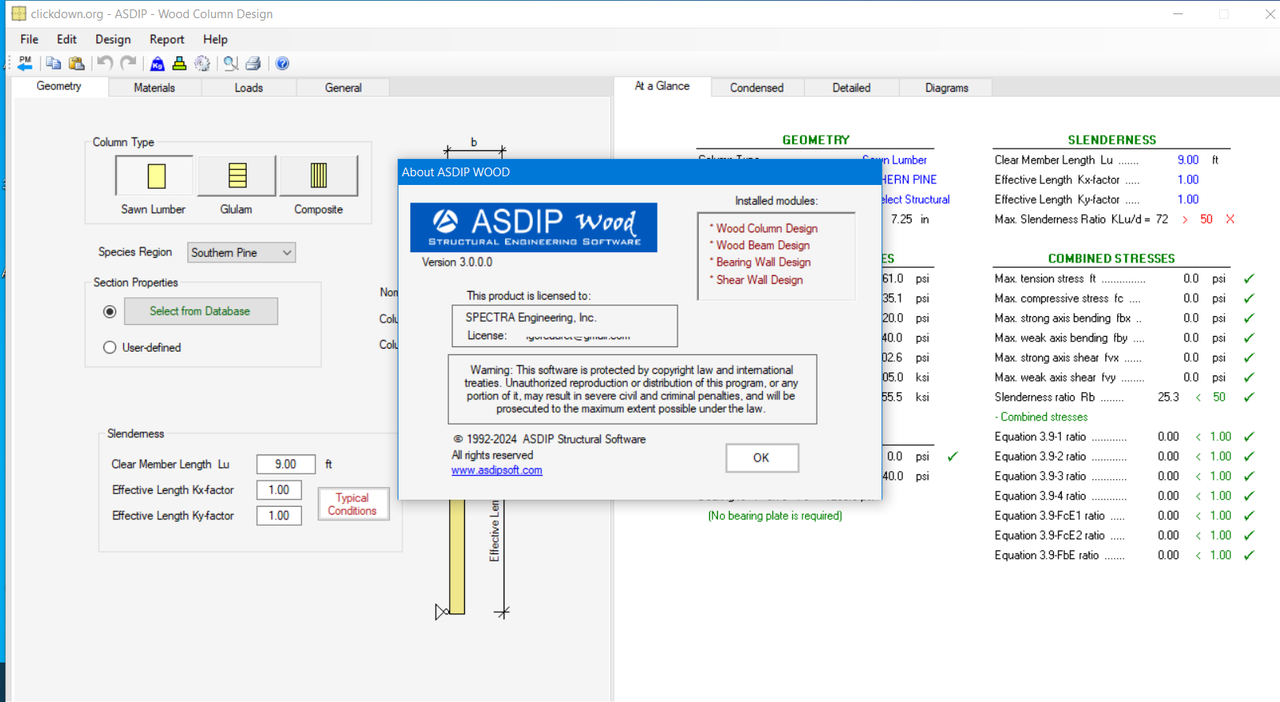This screenshot has height=702, width=1280.
Task: Switch to the Condensed tab
Action: coord(757,88)
